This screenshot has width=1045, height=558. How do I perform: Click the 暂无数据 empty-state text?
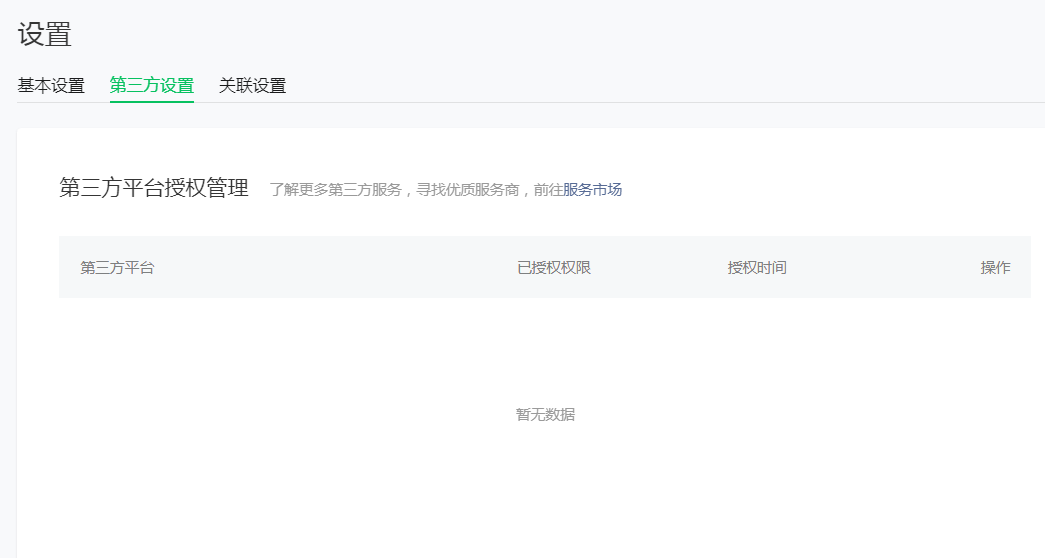(545, 415)
